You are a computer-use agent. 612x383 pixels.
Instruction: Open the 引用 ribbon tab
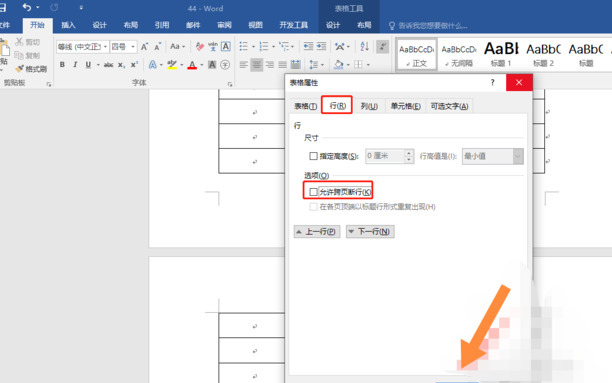pos(162,25)
